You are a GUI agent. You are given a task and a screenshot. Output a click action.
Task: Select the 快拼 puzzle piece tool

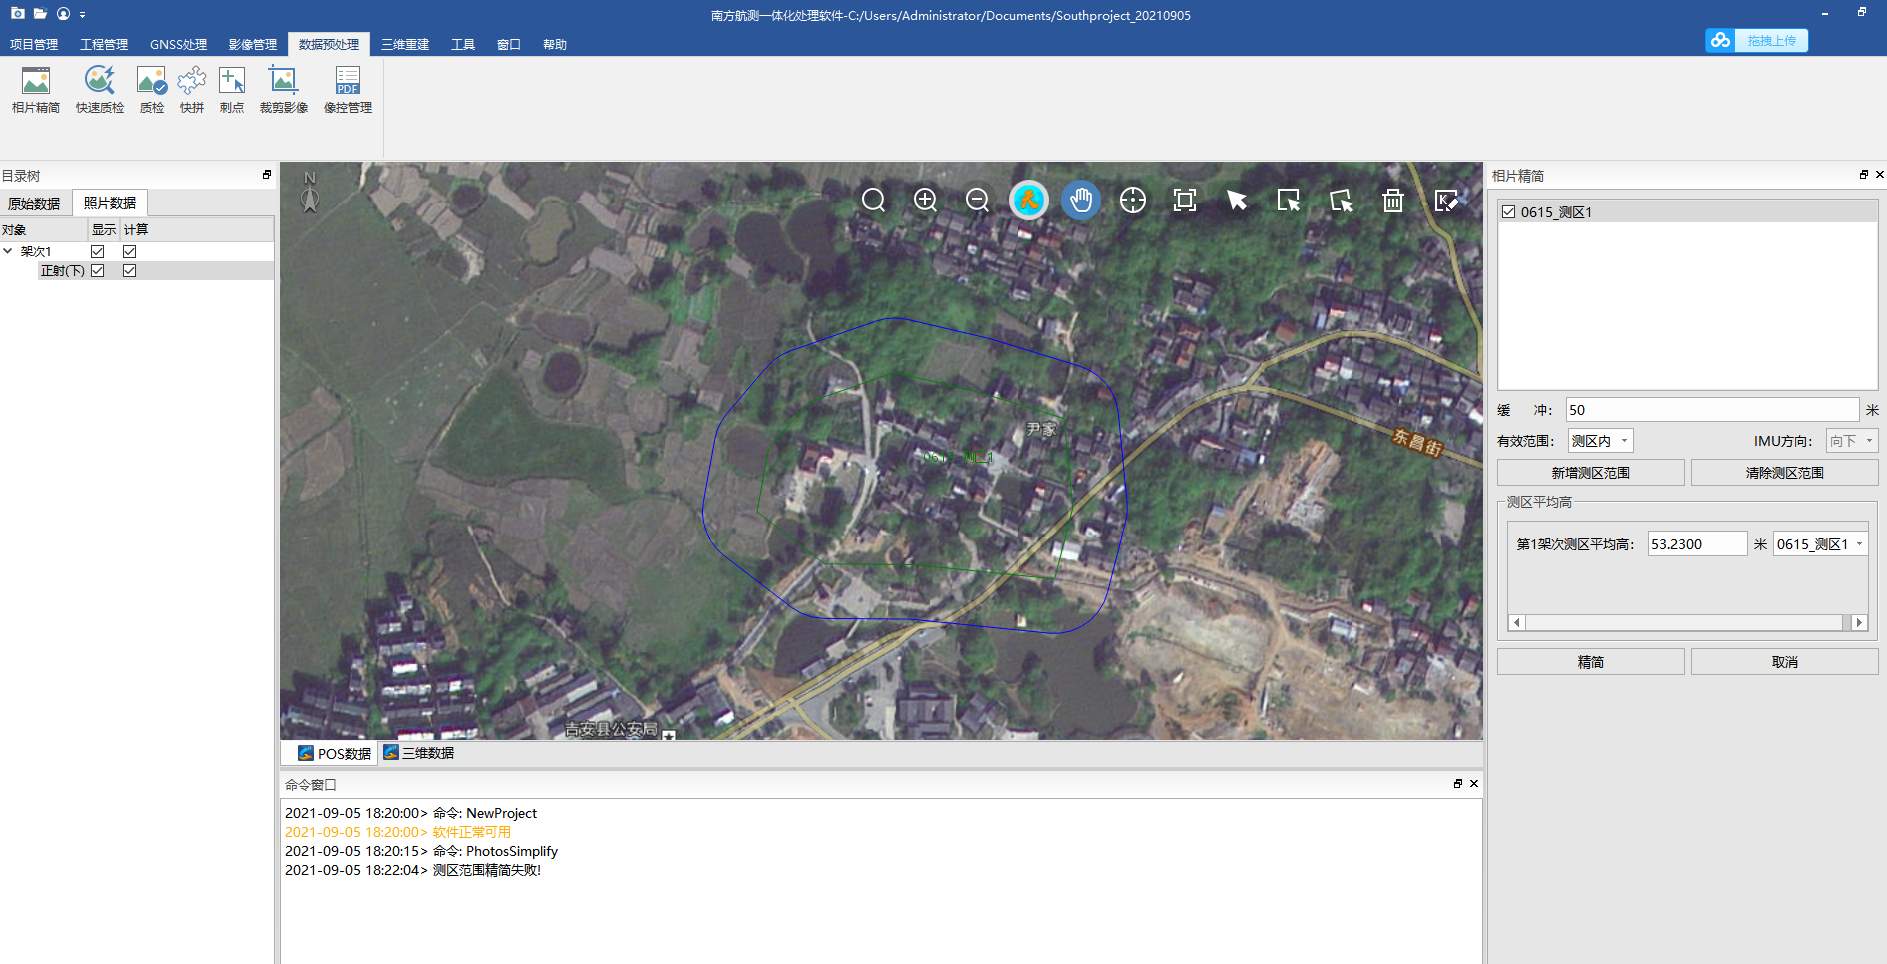pyautogui.click(x=191, y=89)
